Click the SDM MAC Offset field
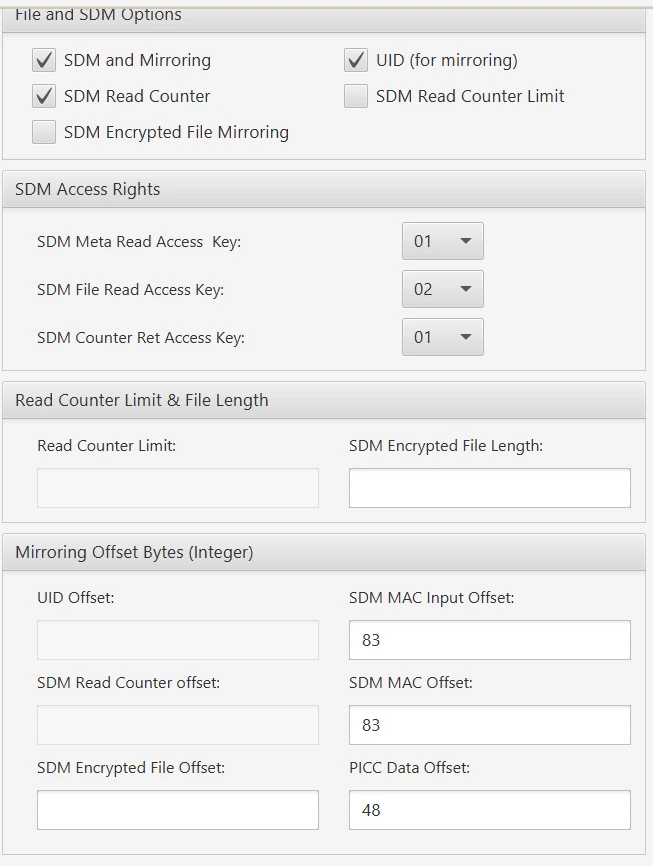 click(489, 725)
